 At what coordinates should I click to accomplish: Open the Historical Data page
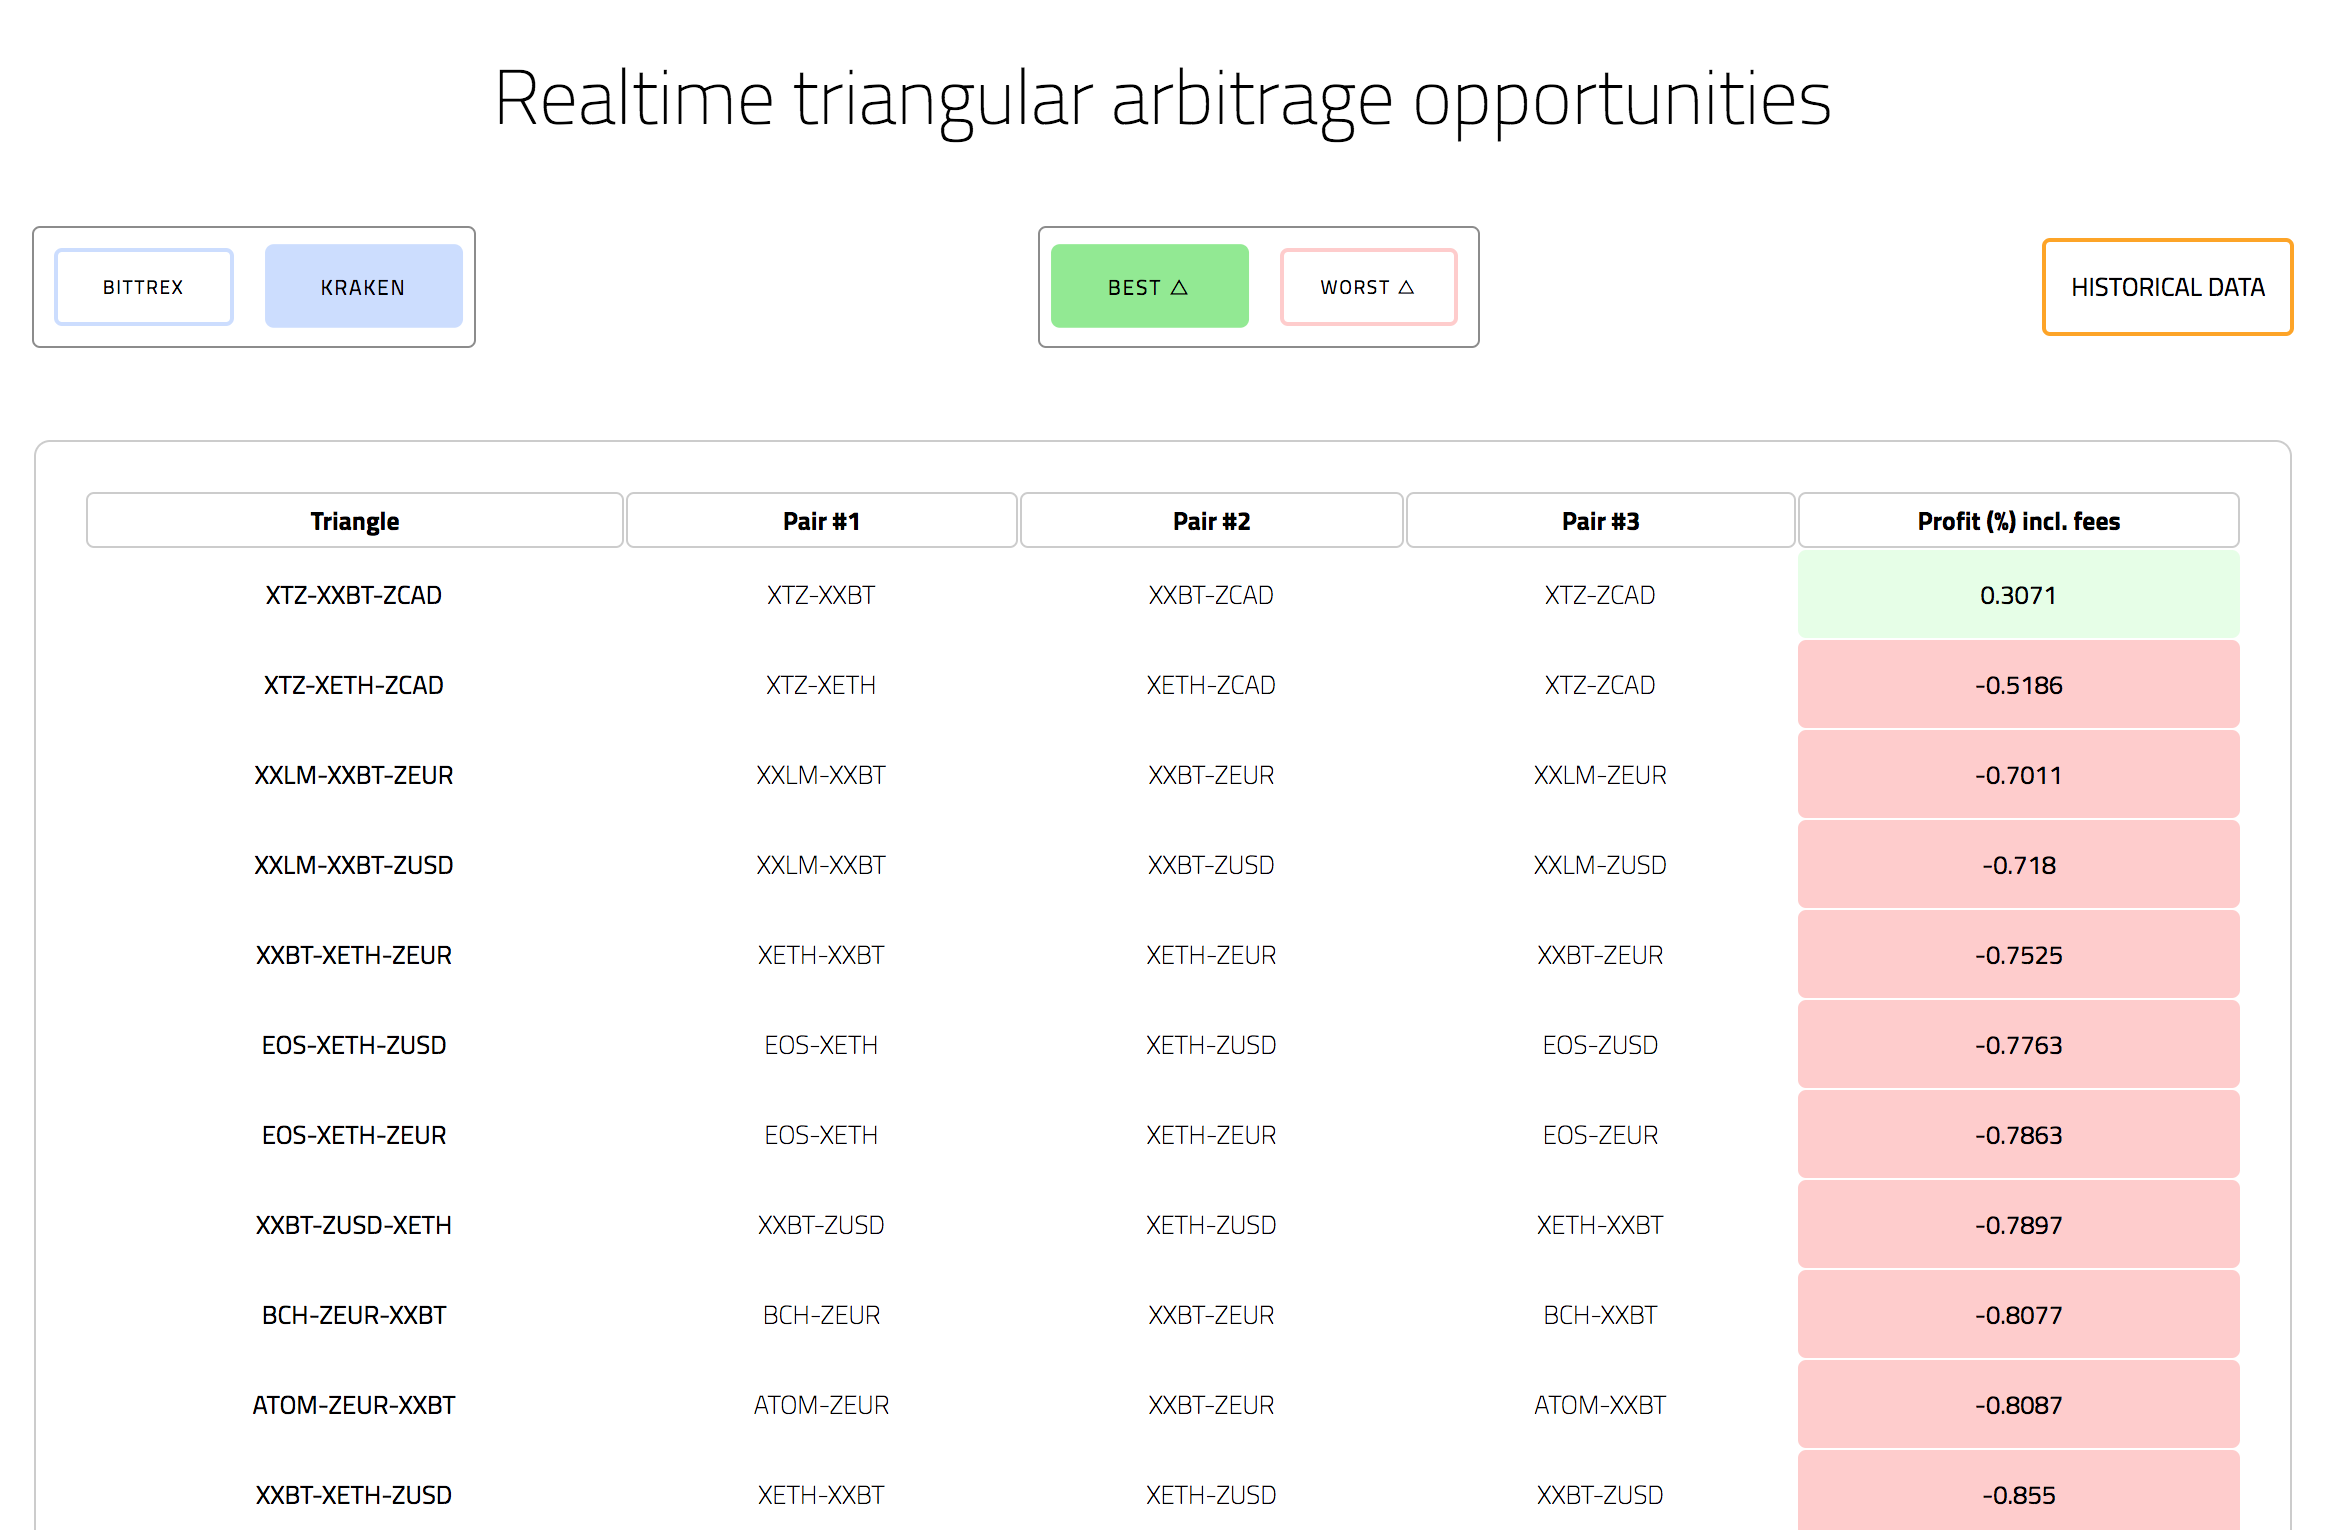click(x=2167, y=287)
